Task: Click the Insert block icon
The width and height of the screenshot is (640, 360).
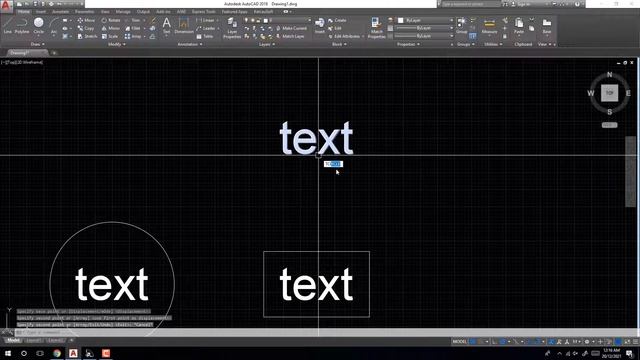Action: (x=320, y=25)
